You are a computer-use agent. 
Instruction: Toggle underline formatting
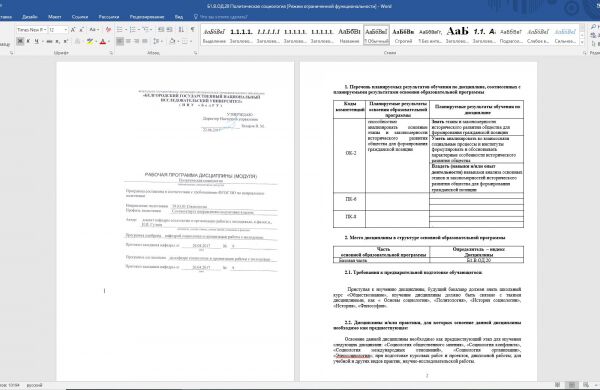(36, 41)
